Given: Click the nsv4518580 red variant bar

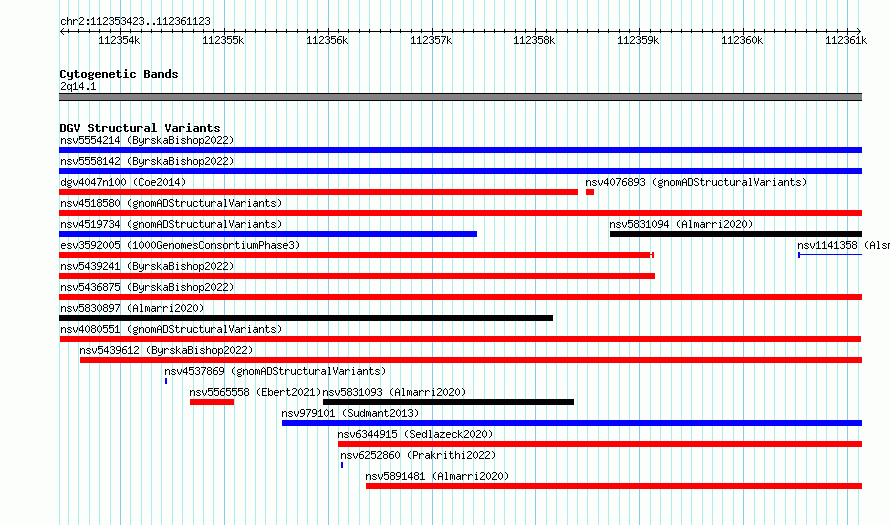Looking at the screenshot, I should click(x=460, y=213).
